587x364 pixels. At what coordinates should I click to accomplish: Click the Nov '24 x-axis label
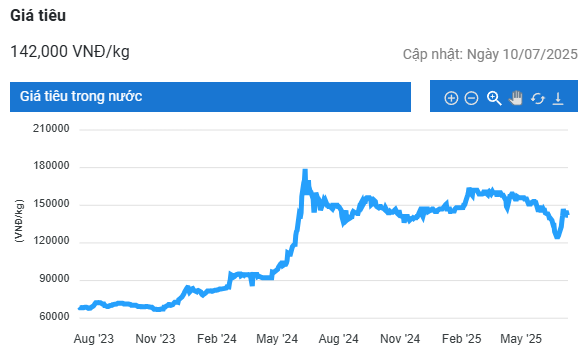click(400, 339)
